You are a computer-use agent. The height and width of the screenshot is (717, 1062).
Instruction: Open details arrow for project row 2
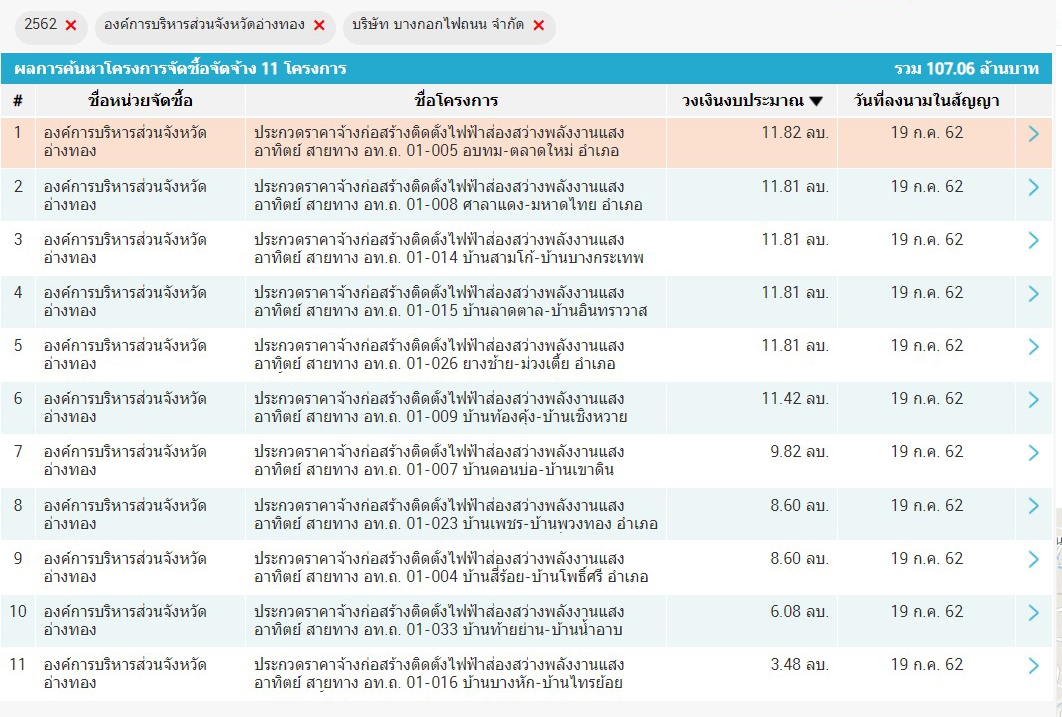tap(1033, 187)
